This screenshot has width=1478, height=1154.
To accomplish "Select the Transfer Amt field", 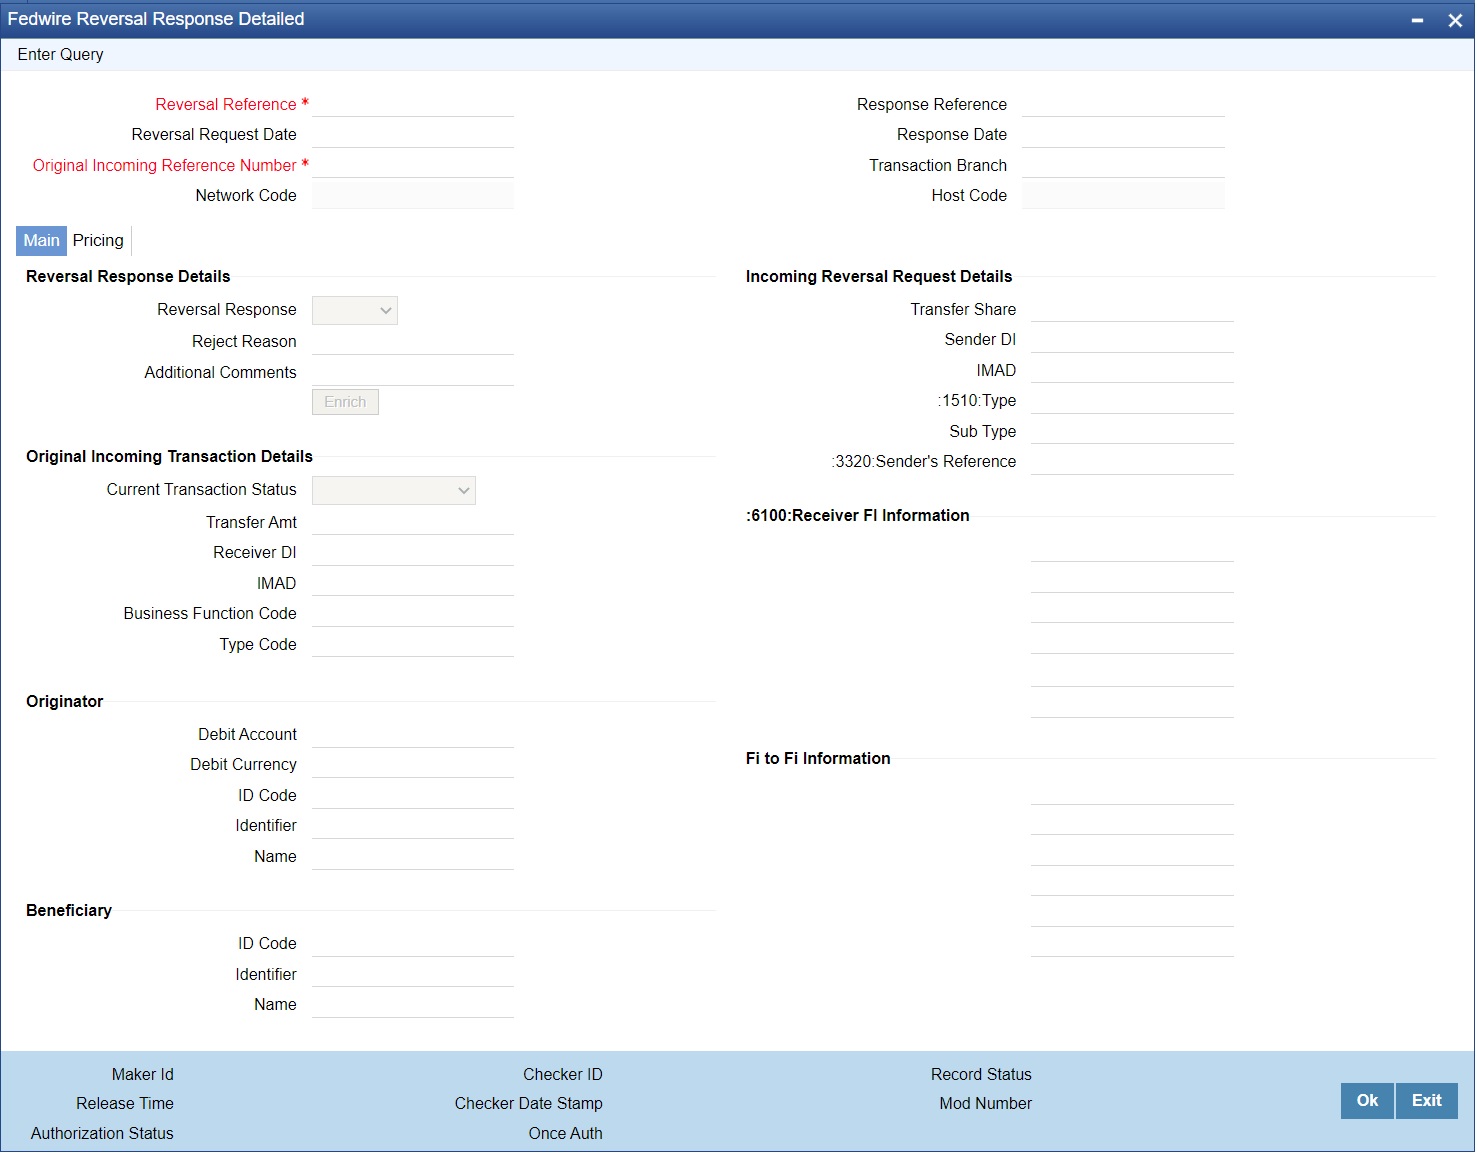I will click(413, 523).
